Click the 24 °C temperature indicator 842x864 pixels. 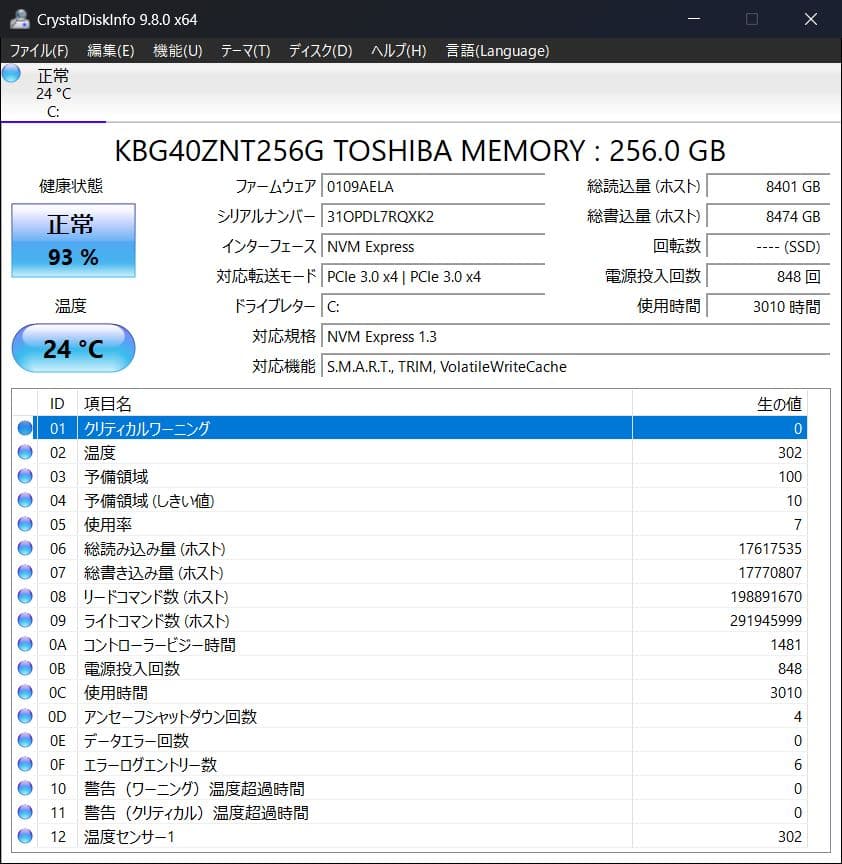[x=72, y=348]
